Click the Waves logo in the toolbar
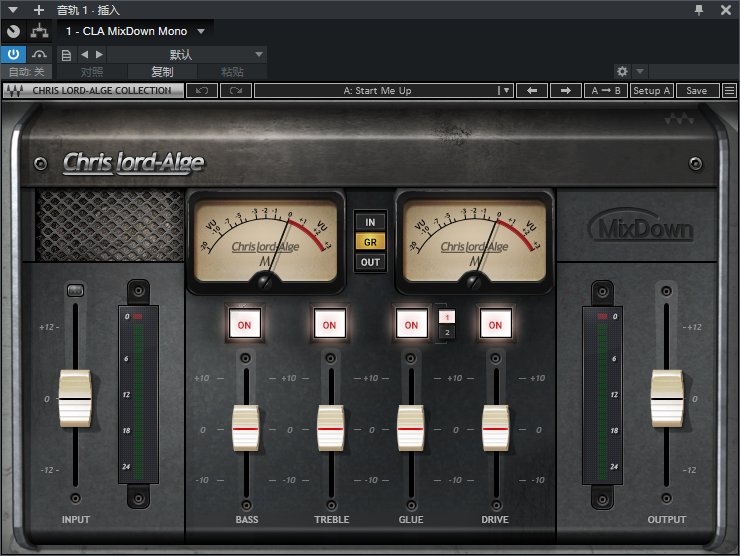740x556 pixels. (x=15, y=91)
